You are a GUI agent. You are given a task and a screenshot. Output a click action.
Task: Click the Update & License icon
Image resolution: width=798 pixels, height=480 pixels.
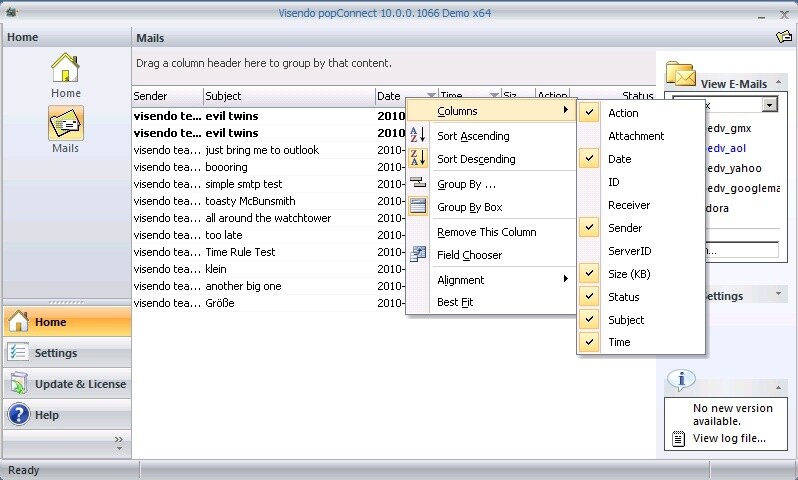pos(18,383)
